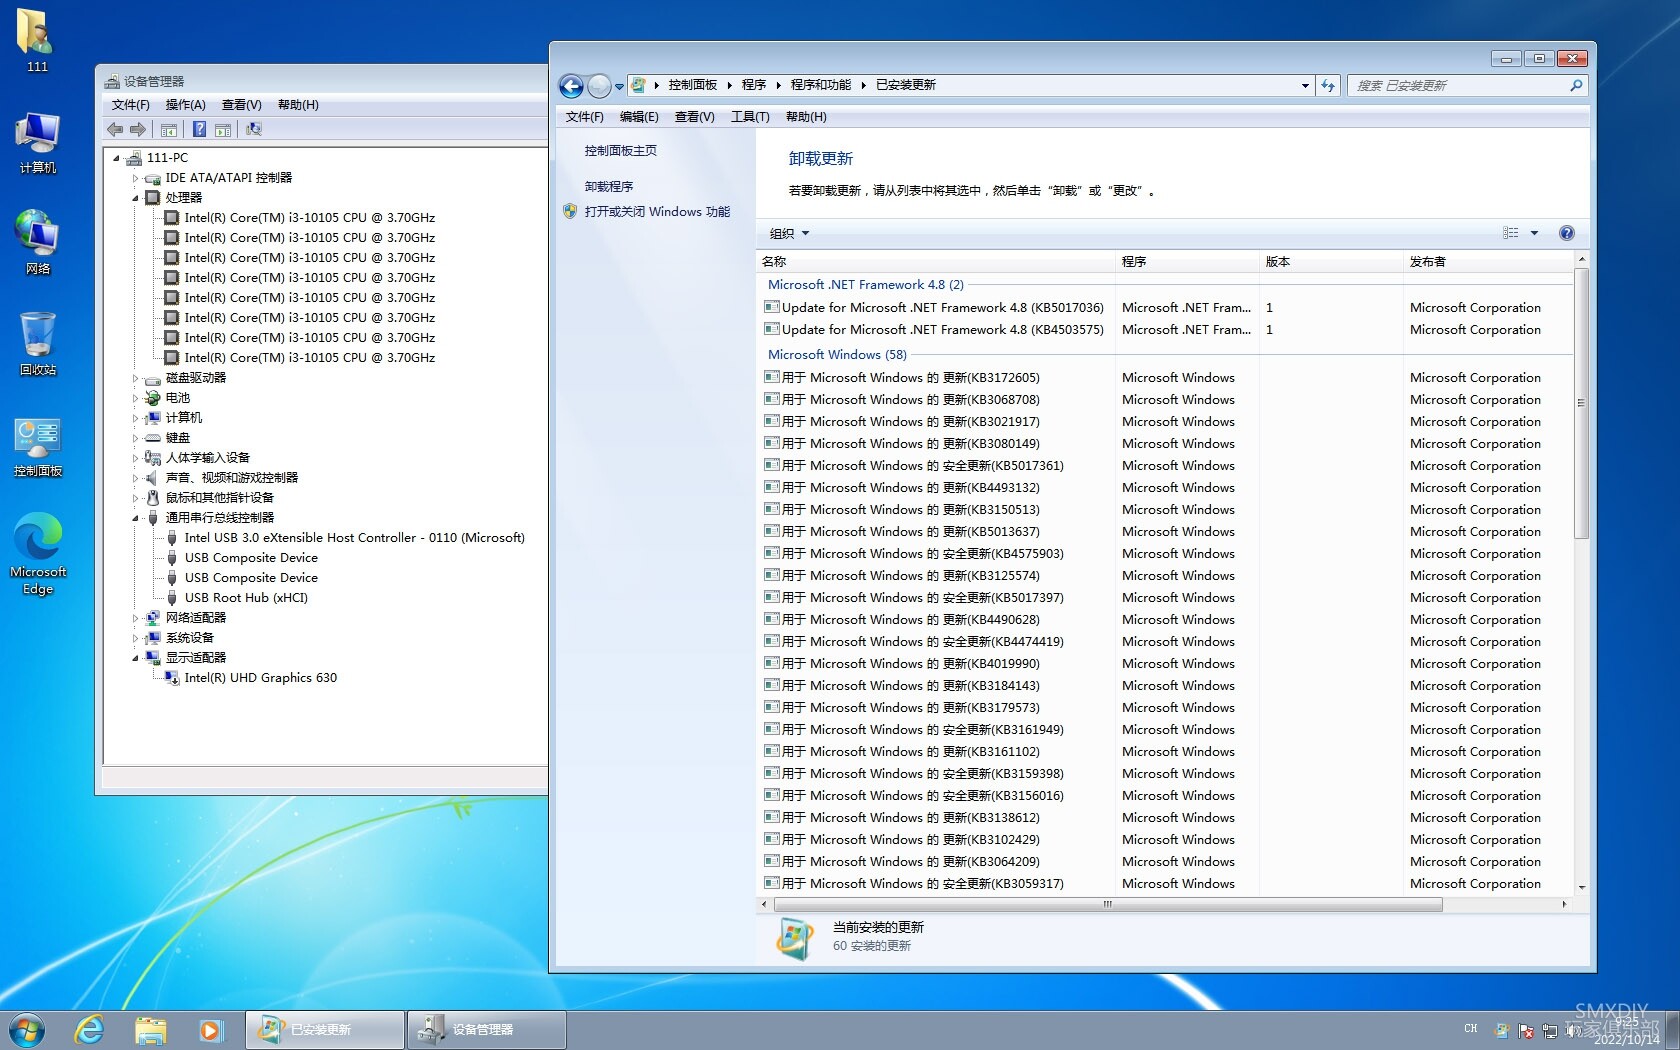Image resolution: width=1680 pixels, height=1050 pixels.
Task: Click 控制面板 in breadcrumb path
Action: pos(693,85)
